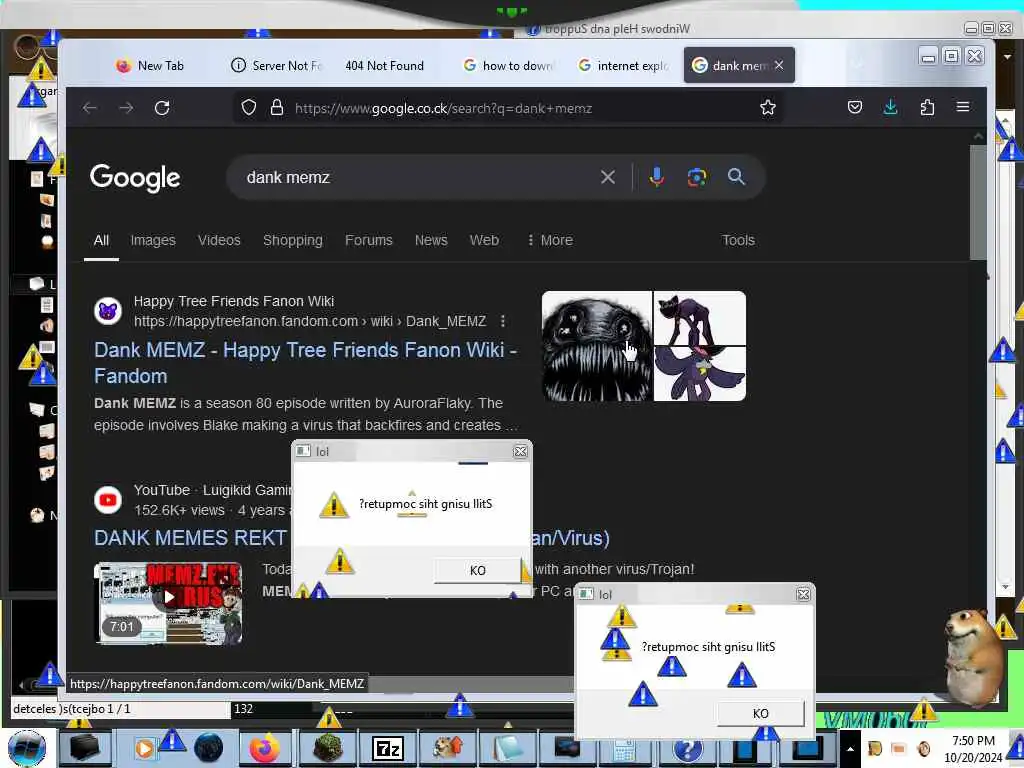Switch to the 404 Not Found tab
The image size is (1024, 768).
(x=385, y=65)
